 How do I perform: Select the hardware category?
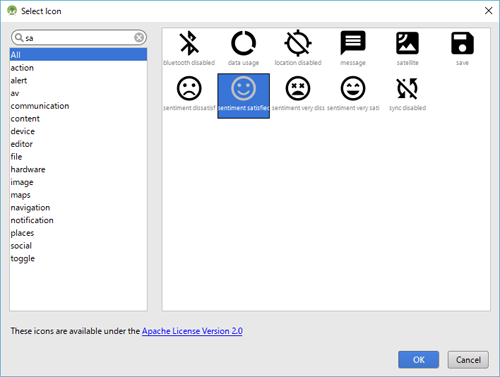[x=78, y=169]
